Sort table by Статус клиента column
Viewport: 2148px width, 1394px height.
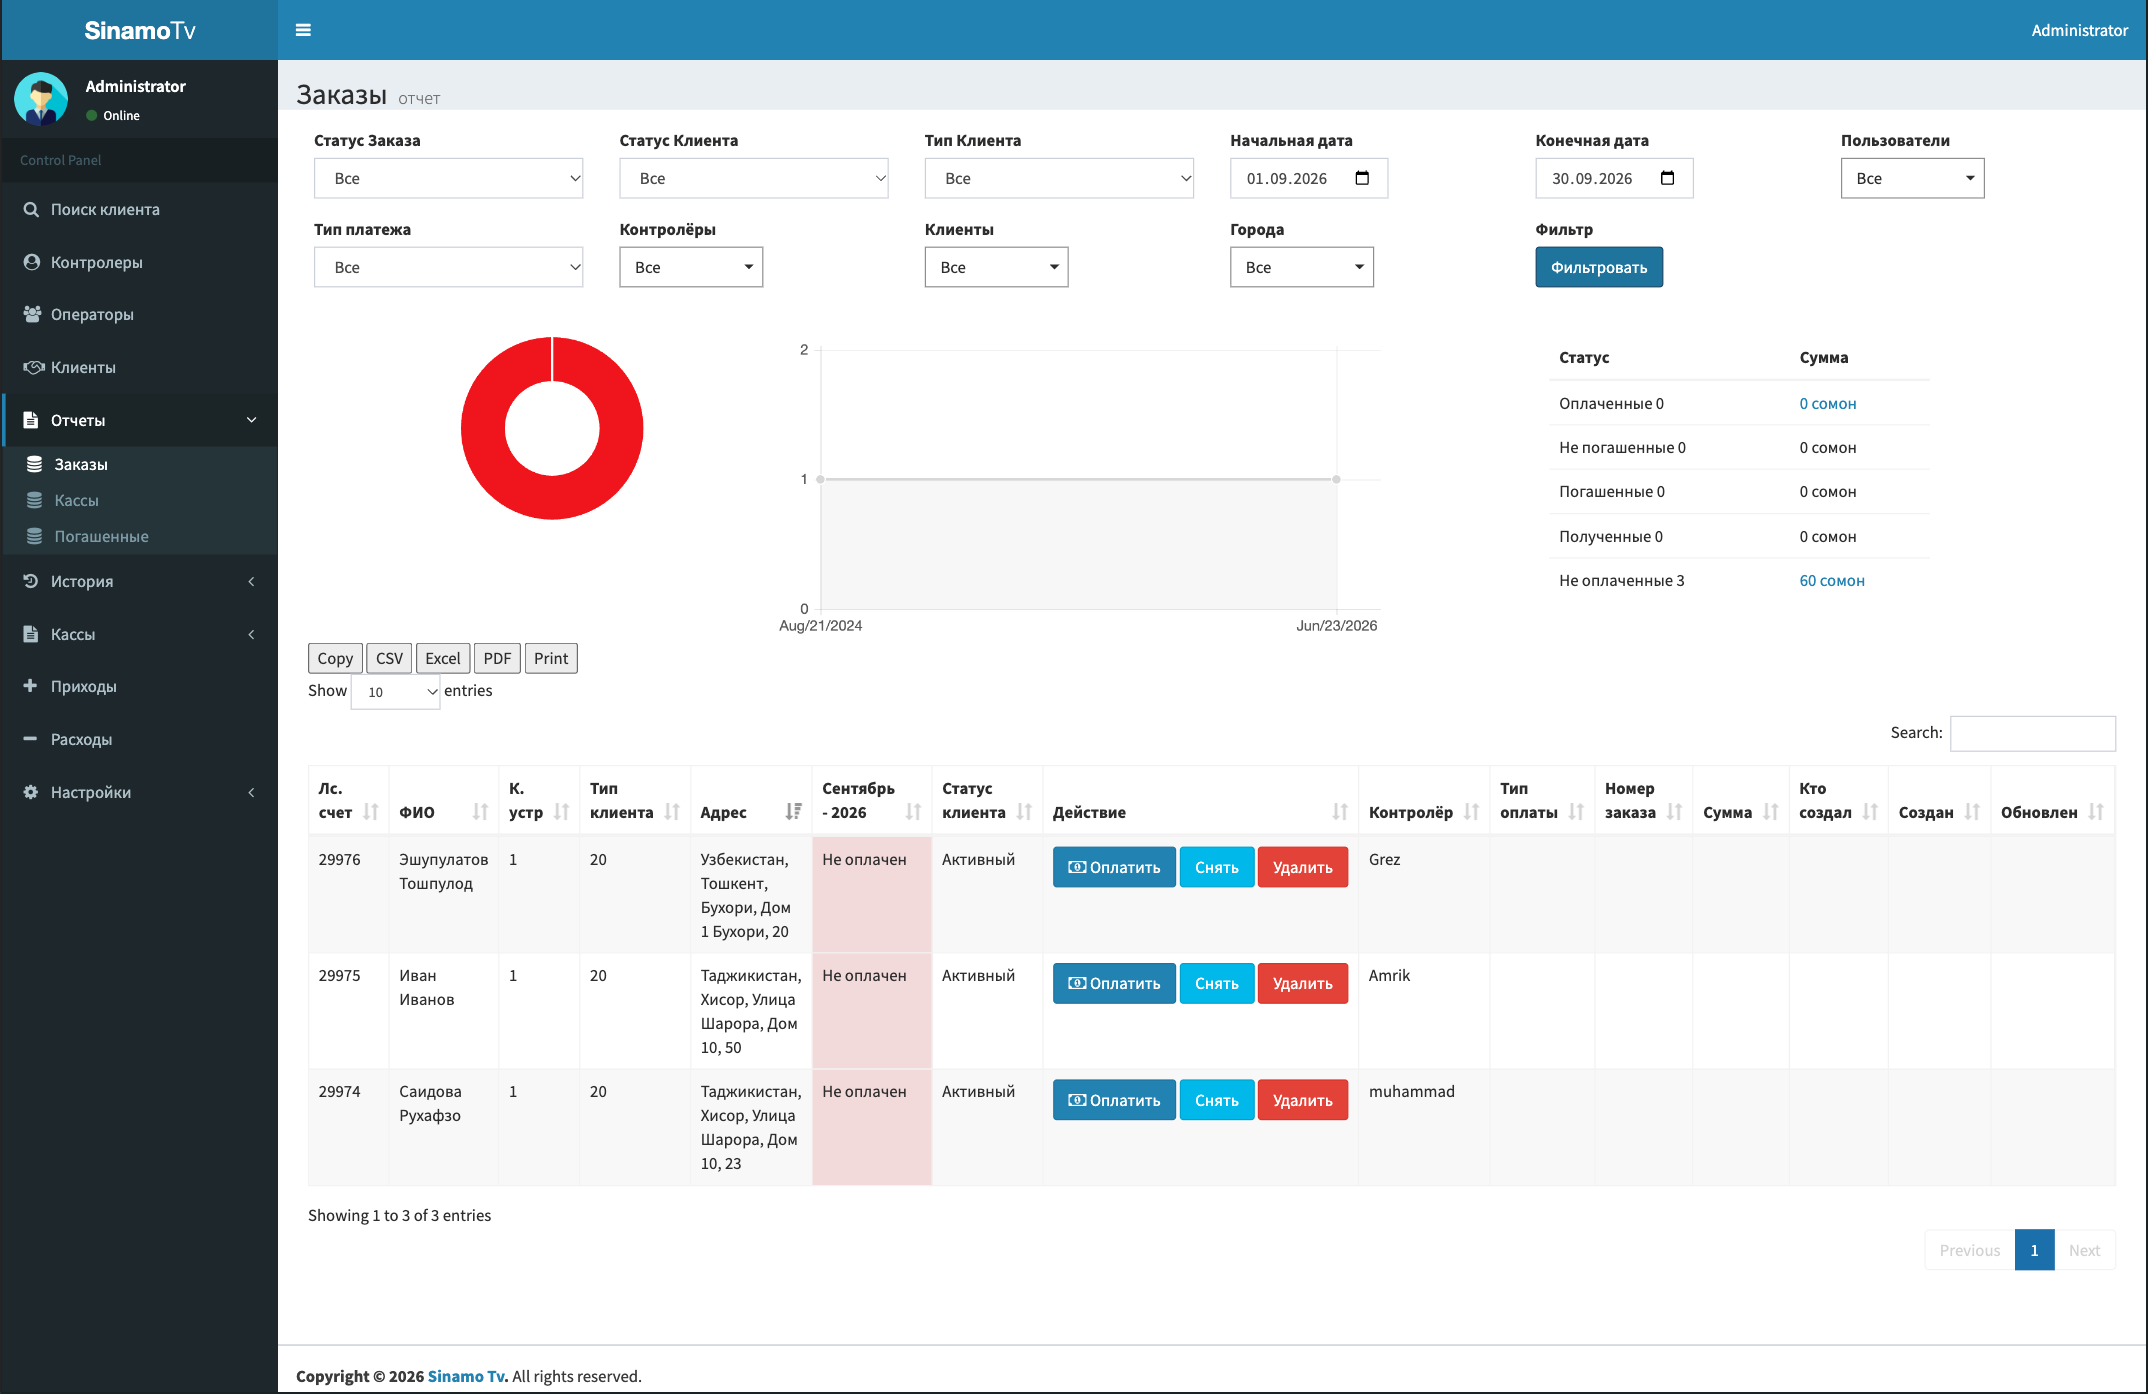coord(987,801)
